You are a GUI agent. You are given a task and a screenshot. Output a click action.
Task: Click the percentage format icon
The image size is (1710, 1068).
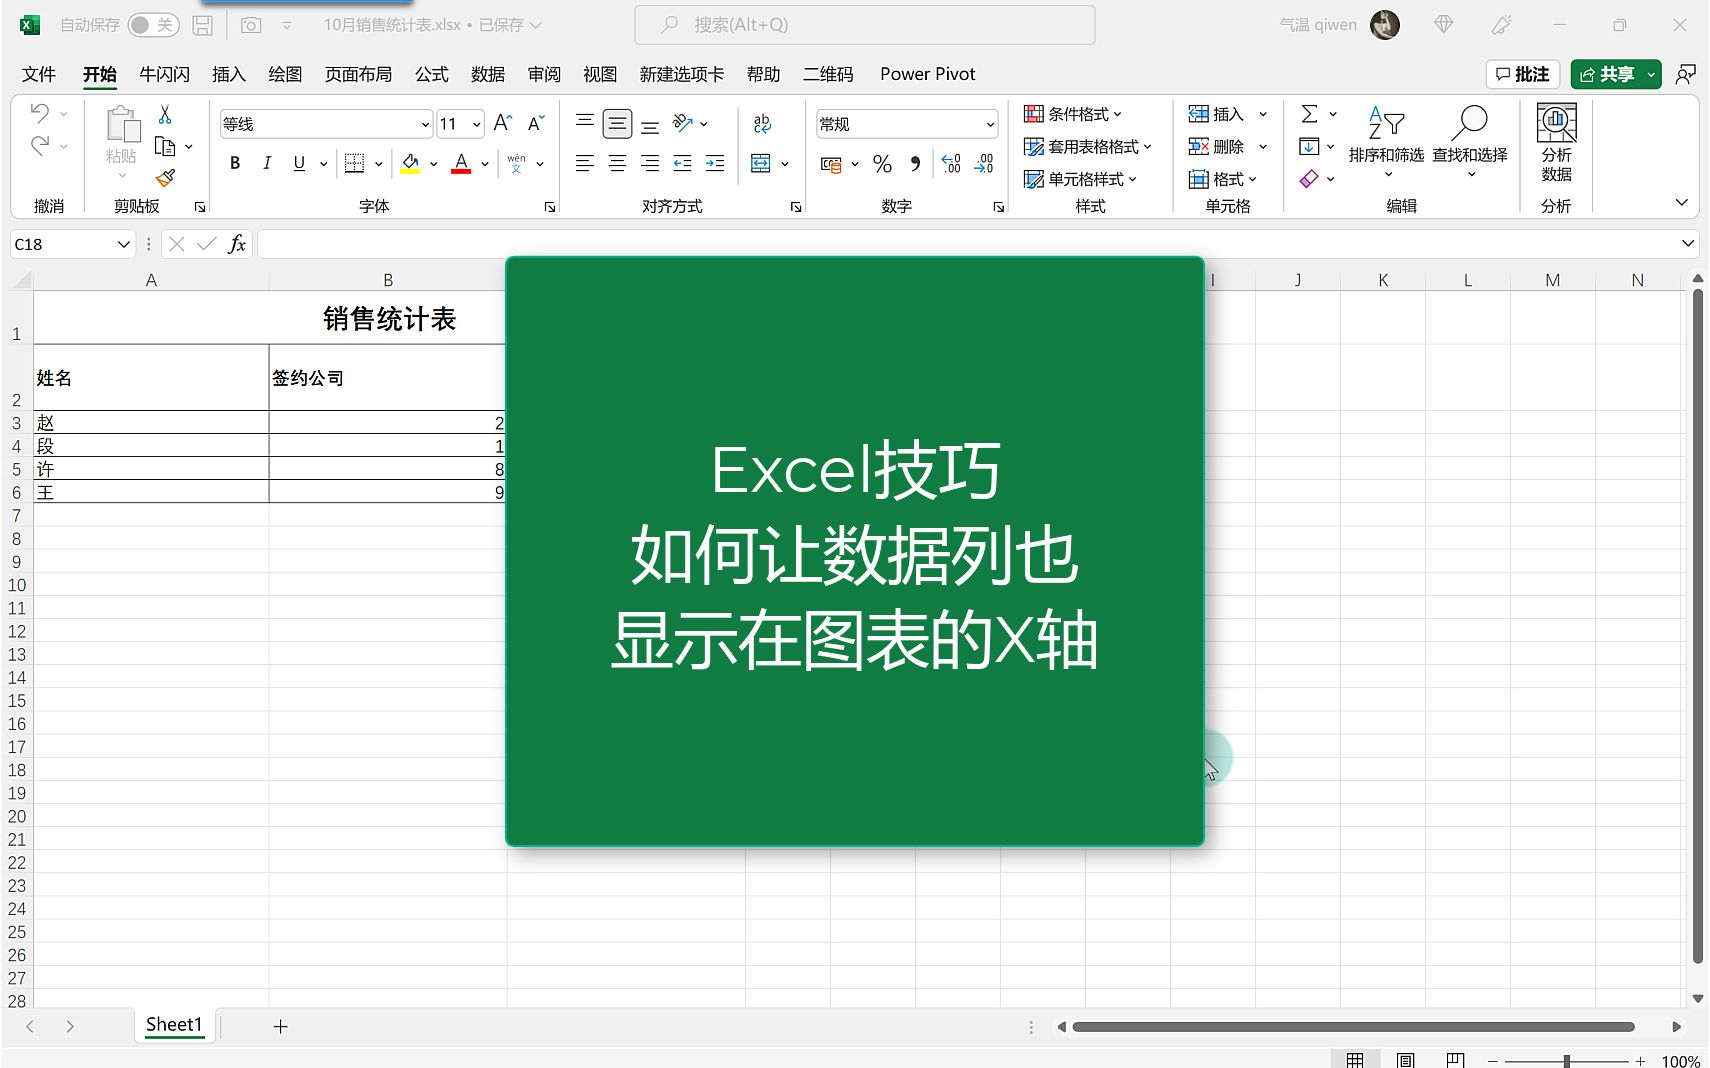click(x=881, y=163)
